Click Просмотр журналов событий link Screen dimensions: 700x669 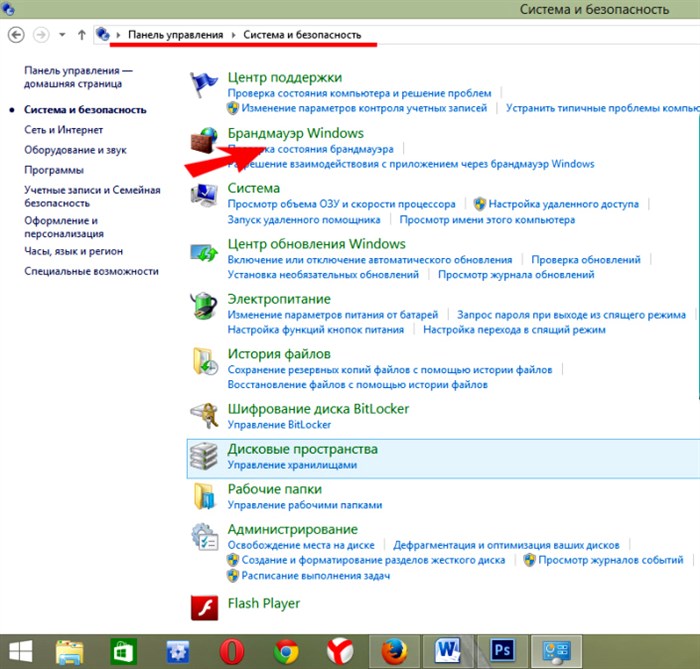point(611,560)
